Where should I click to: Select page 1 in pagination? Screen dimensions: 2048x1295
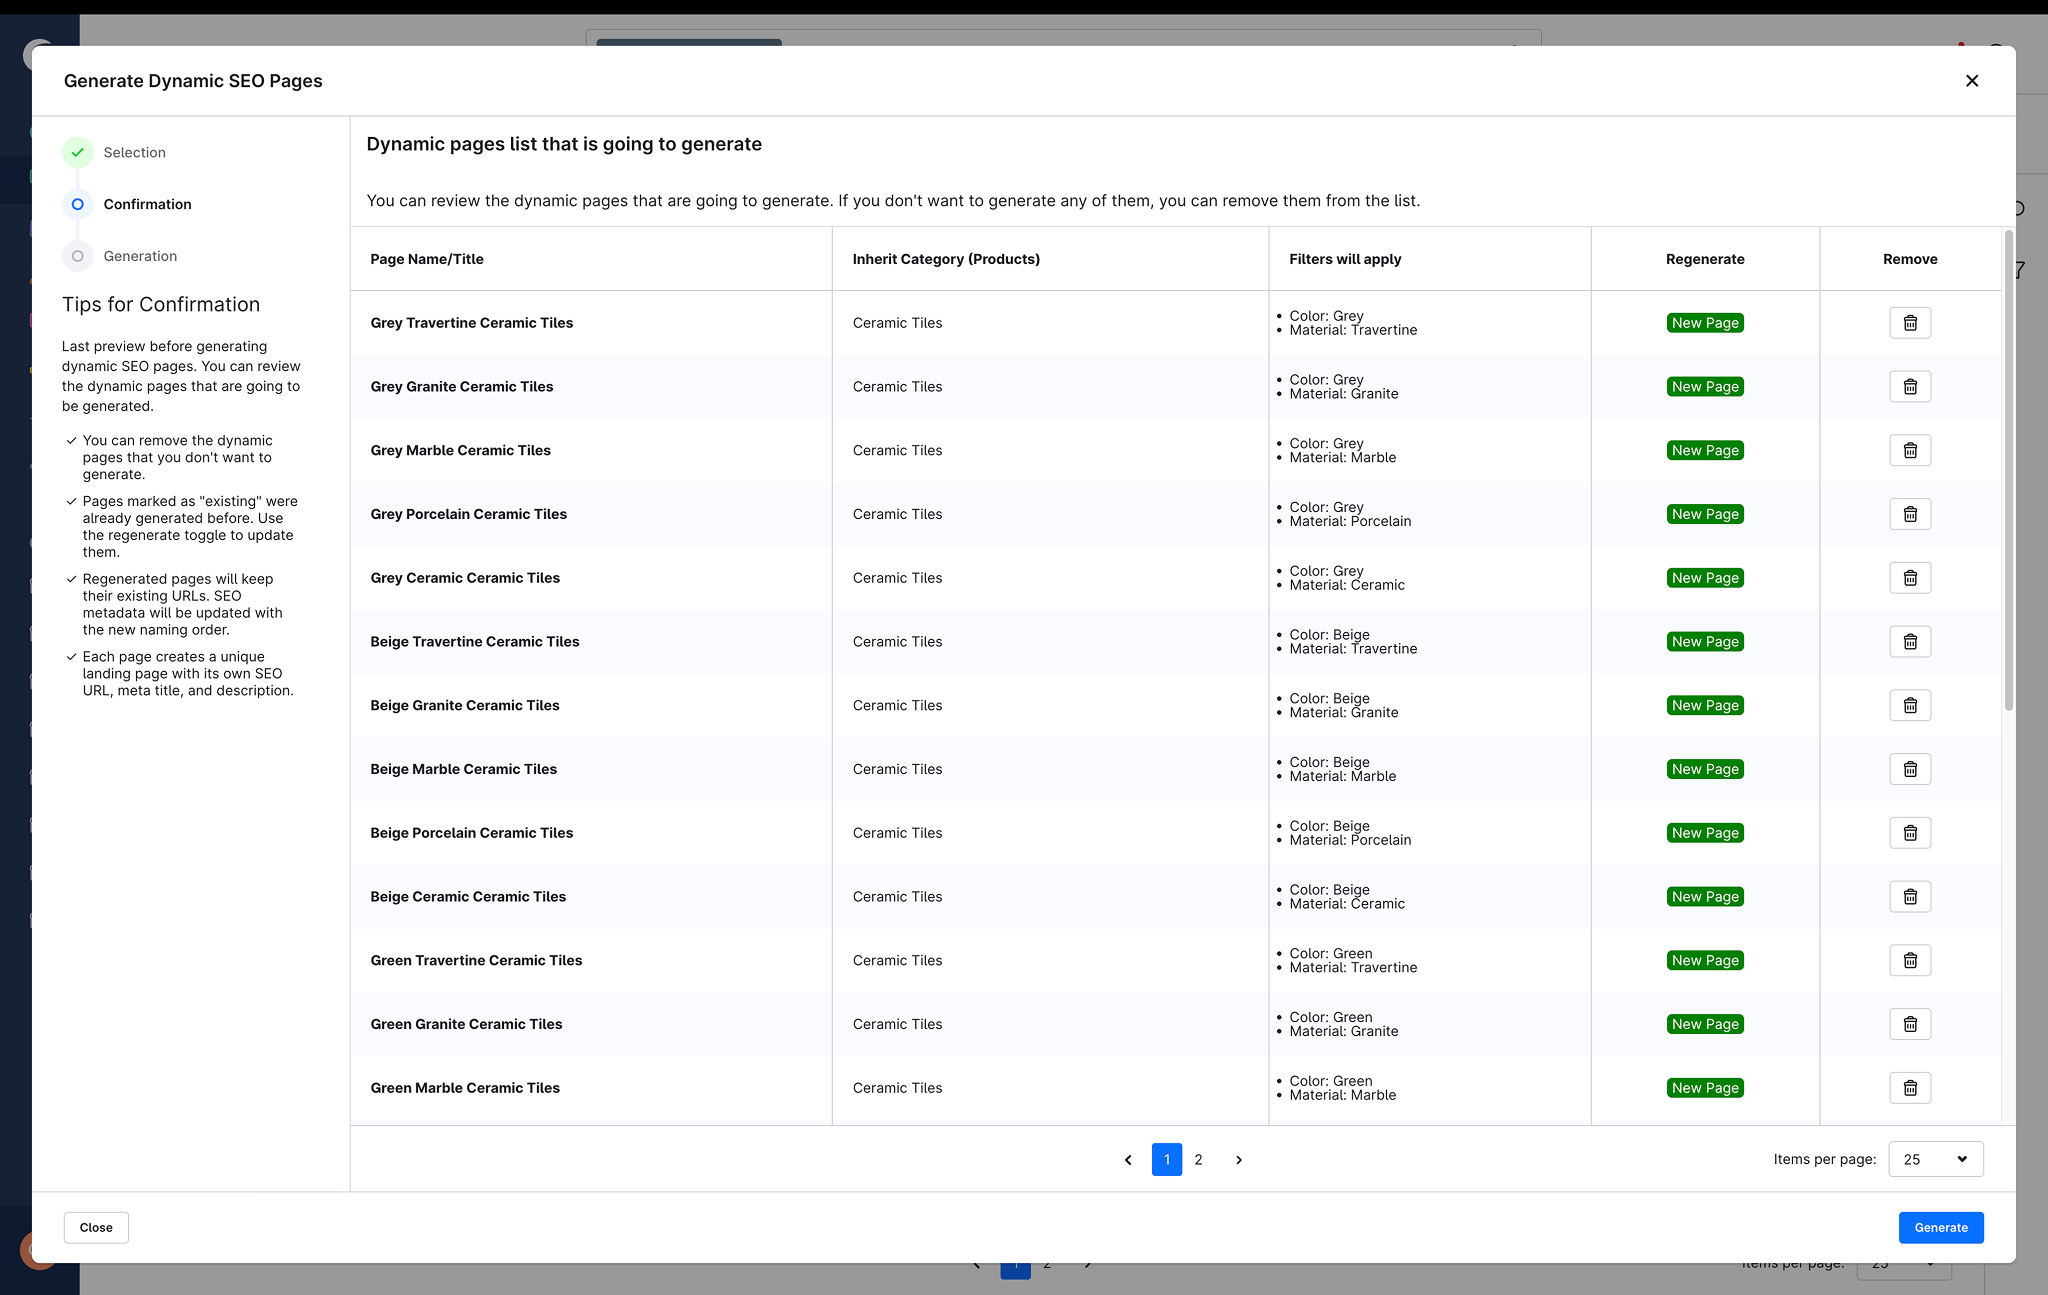(x=1167, y=1160)
